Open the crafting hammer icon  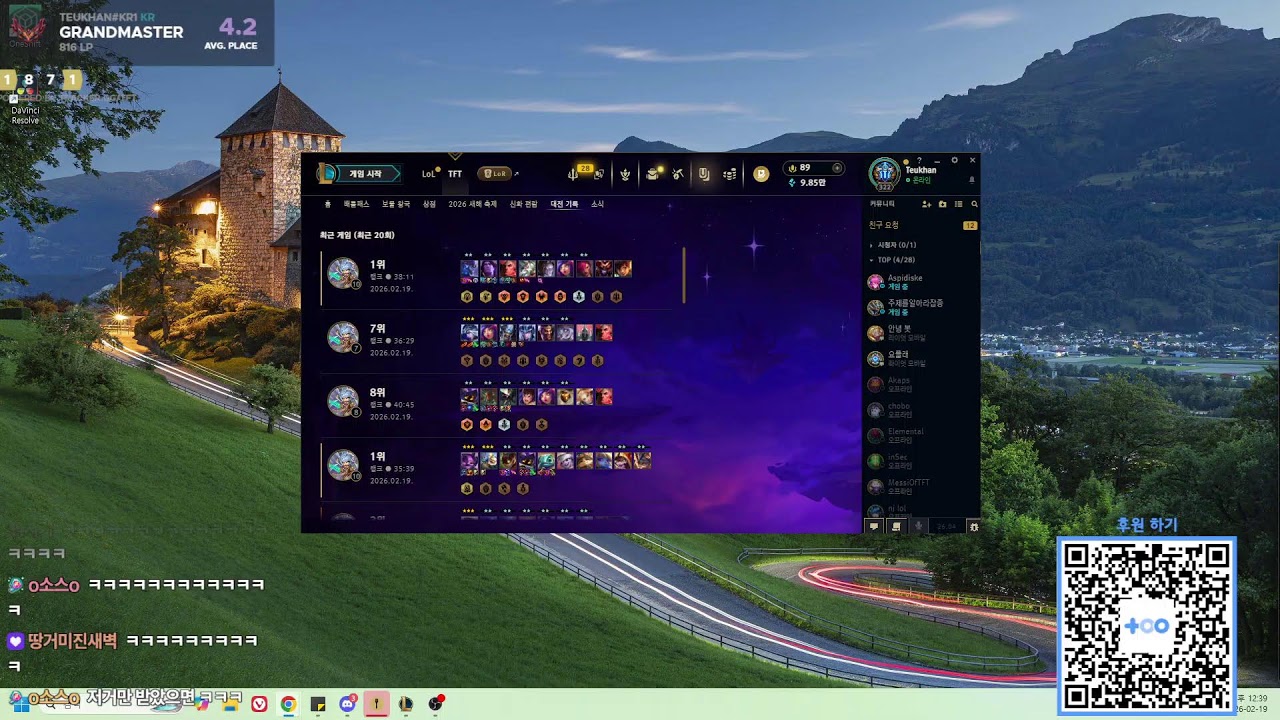tap(677, 174)
